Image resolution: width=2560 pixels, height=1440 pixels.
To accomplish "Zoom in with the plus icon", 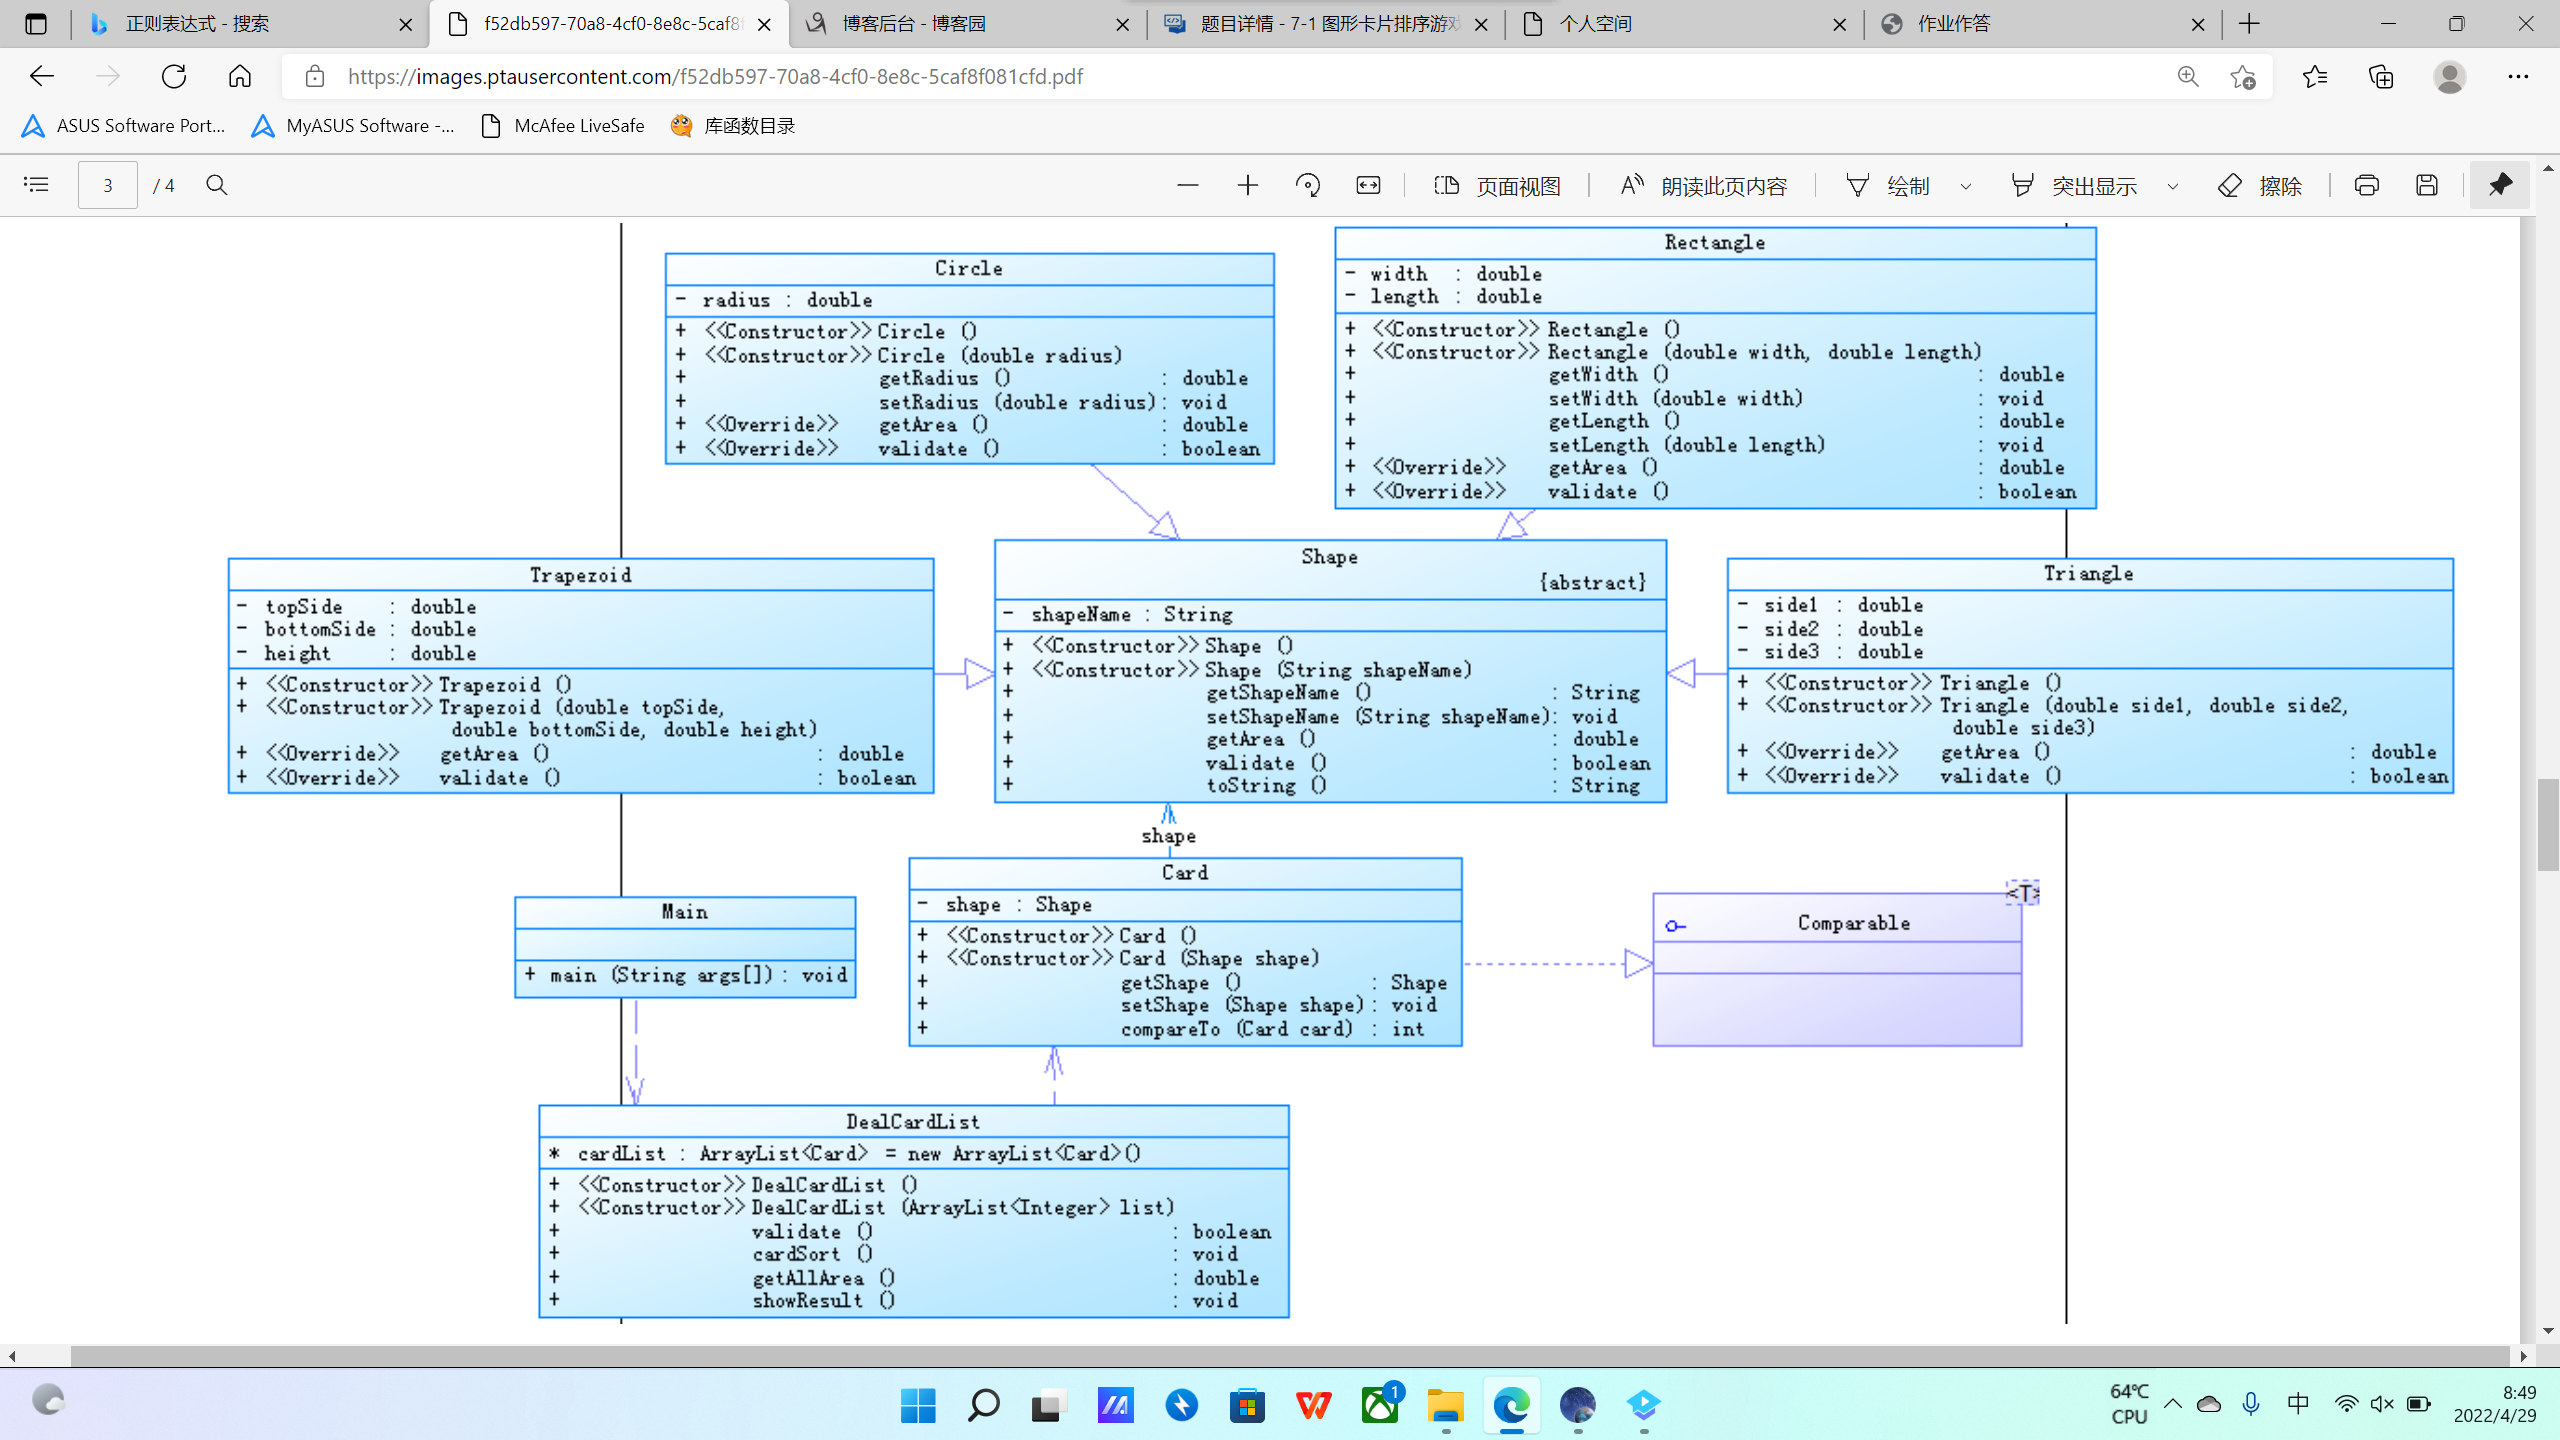I will (x=1247, y=185).
